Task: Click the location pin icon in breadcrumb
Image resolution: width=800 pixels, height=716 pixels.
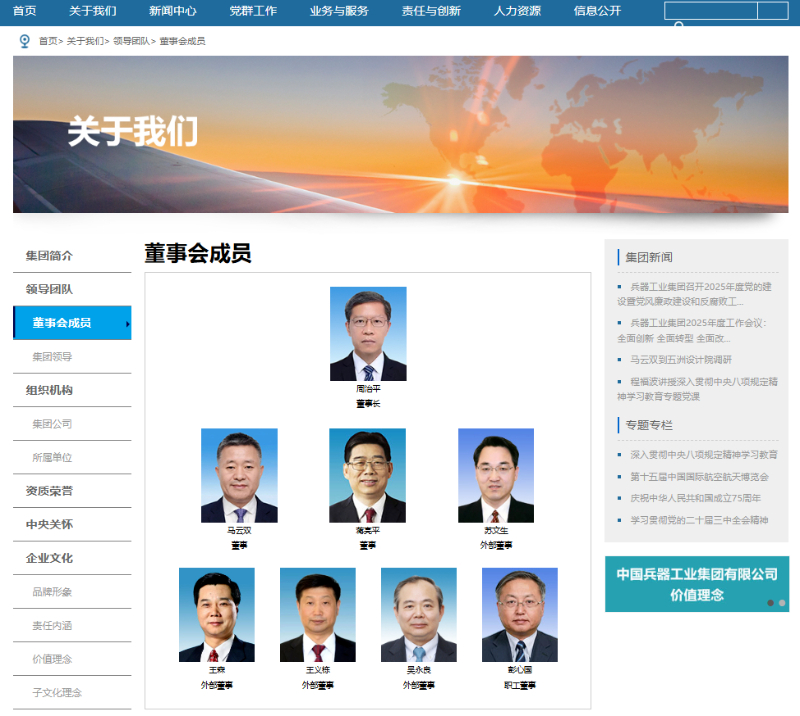Action: [x=25, y=41]
